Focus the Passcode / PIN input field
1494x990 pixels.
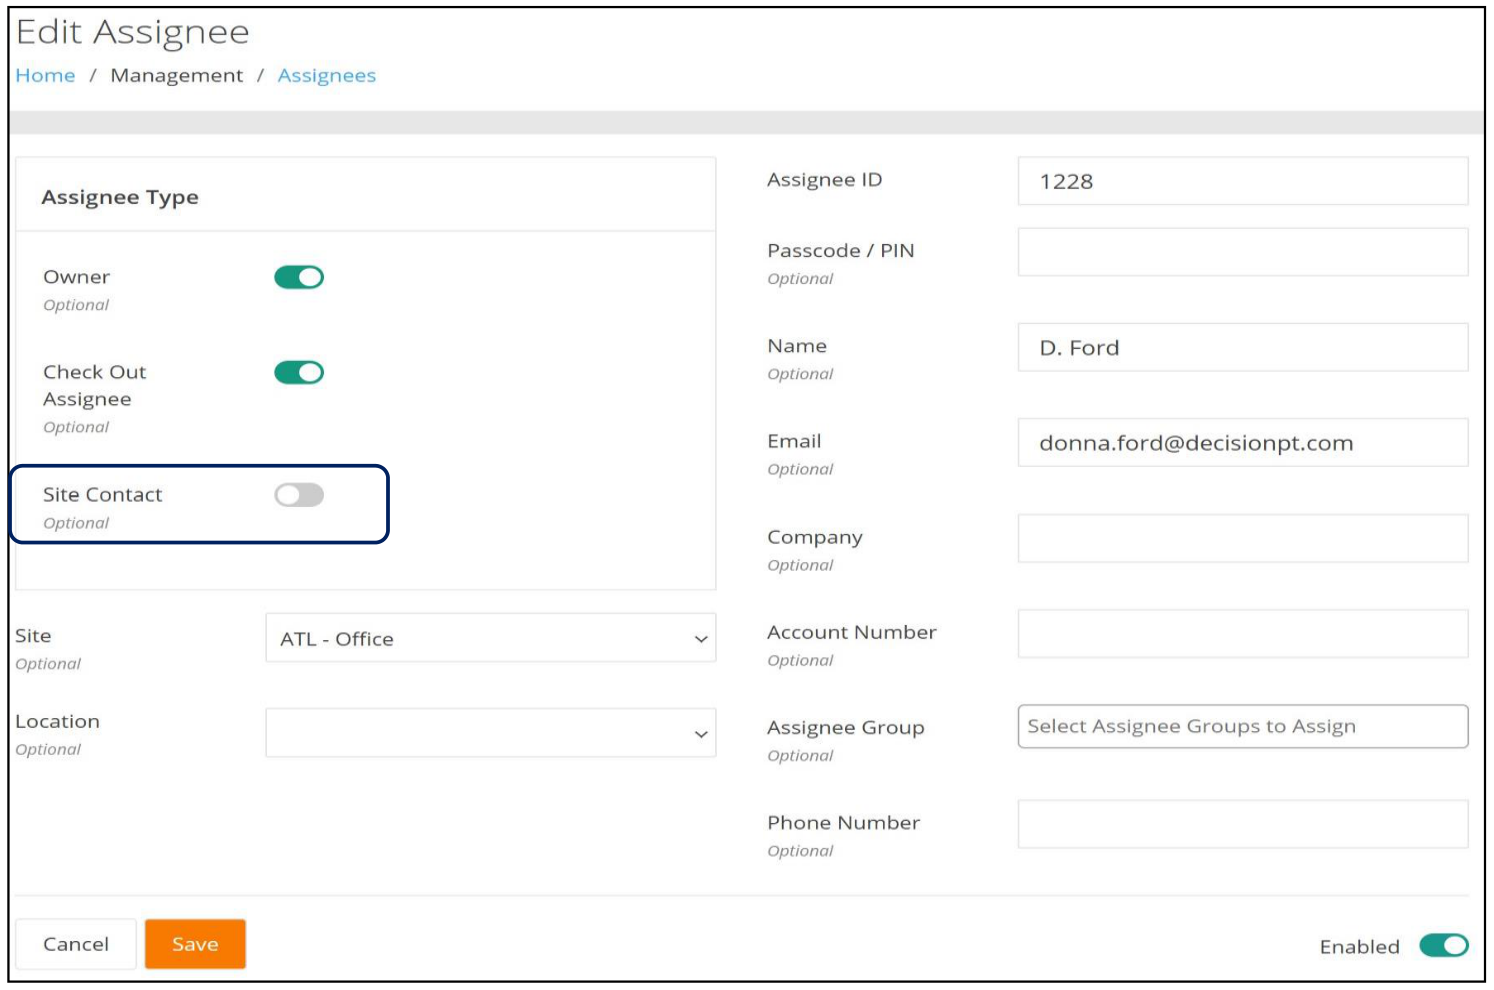pos(1243,252)
